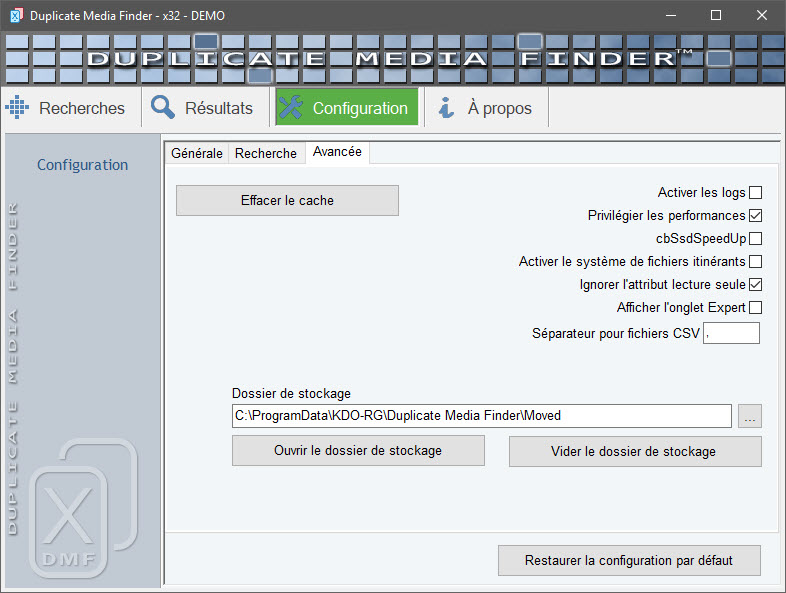Click the Dossier de stockage path field

pyautogui.click(x=482, y=416)
